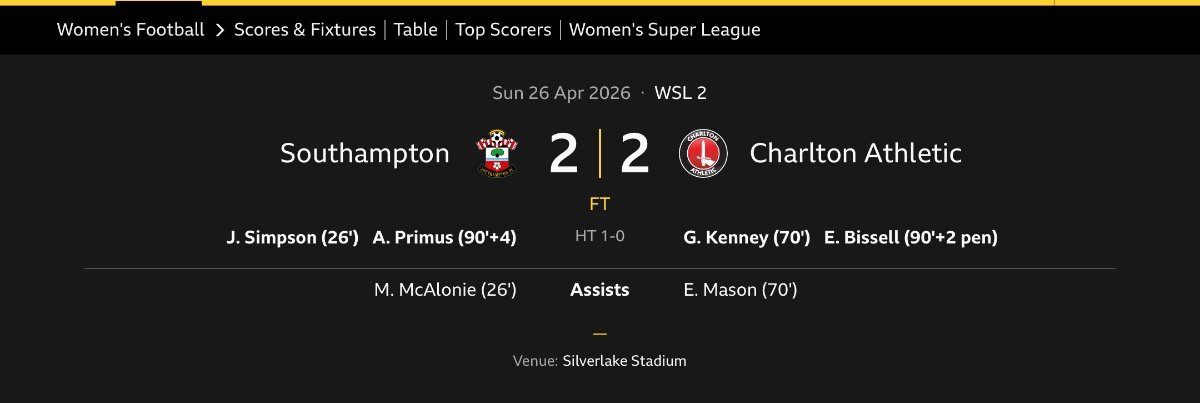Screen dimensions: 1200x403
Task: Open the Table navigation item
Action: (415, 30)
